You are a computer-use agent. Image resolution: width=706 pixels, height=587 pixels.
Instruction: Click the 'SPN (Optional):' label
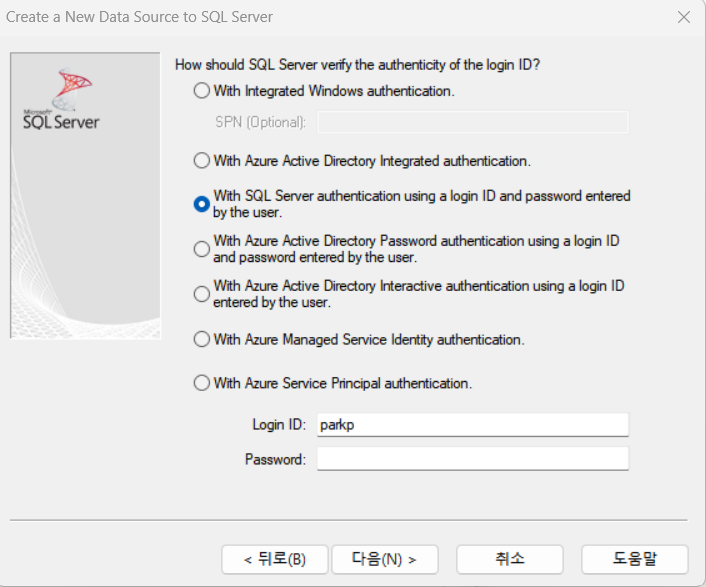tap(261, 122)
